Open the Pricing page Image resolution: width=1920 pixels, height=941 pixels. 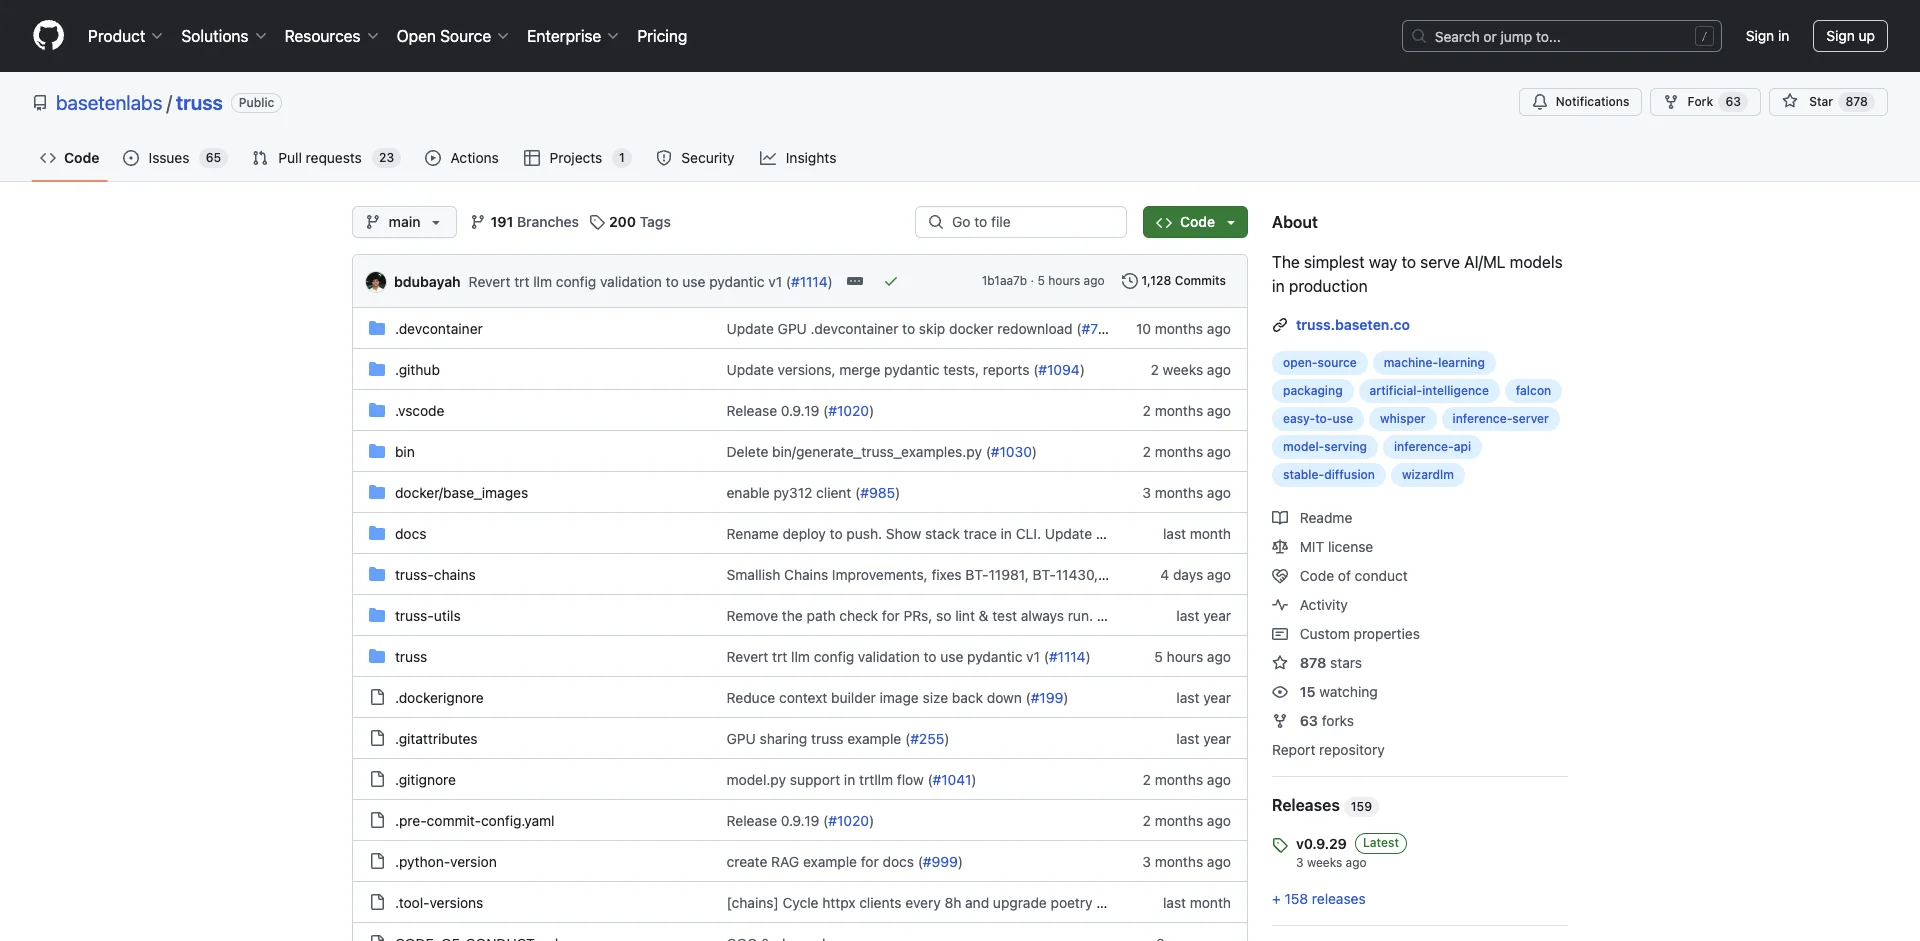[x=662, y=36]
